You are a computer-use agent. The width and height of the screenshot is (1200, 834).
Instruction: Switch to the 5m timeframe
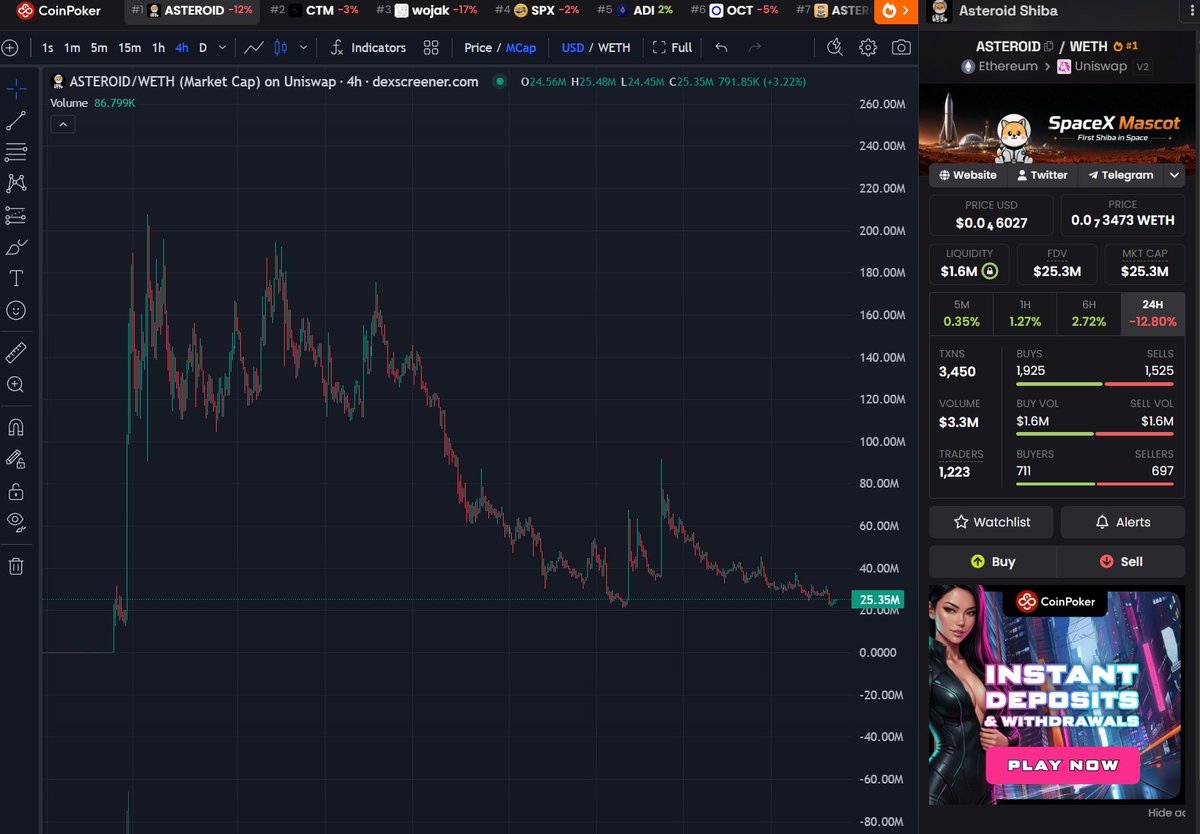(x=99, y=47)
